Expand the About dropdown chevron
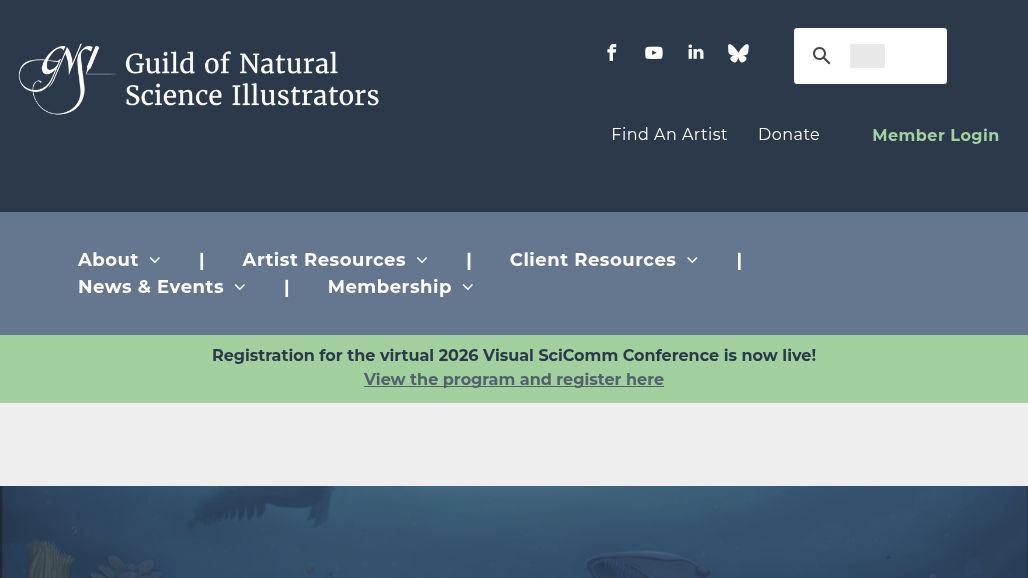1028x578 pixels. [155, 260]
